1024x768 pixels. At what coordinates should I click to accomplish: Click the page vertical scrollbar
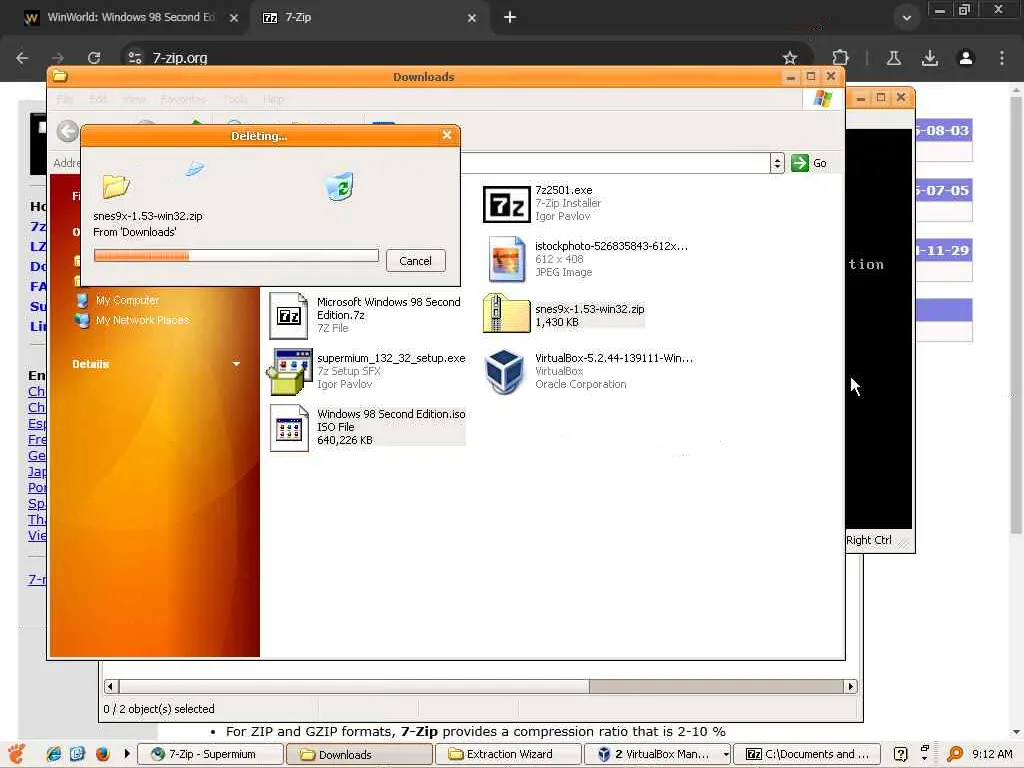pyautogui.click(x=1016, y=313)
